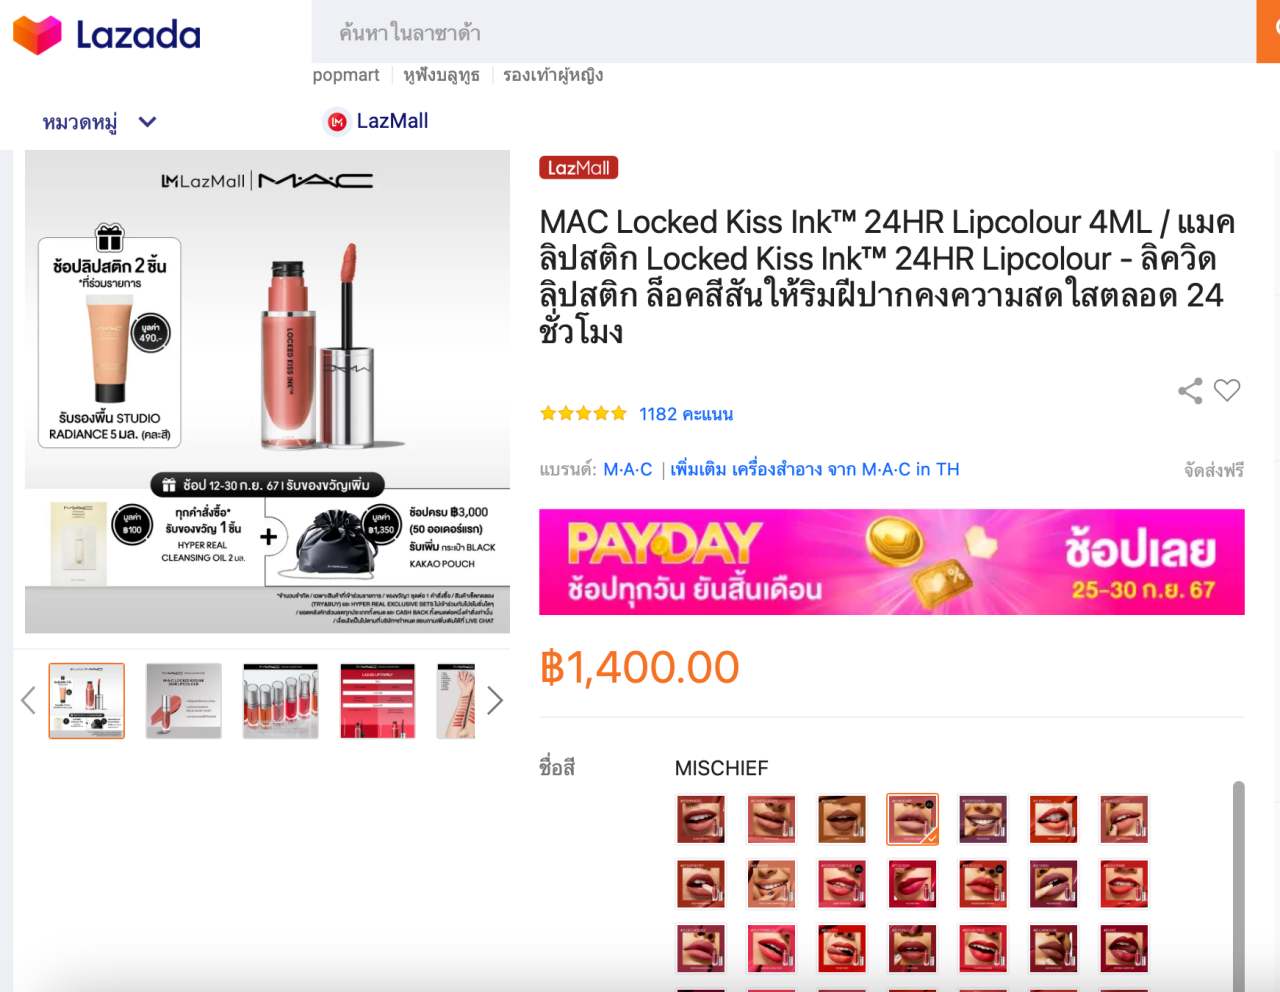Click the five-star rating icons
Screen dimensions: 1280x992
click(583, 413)
